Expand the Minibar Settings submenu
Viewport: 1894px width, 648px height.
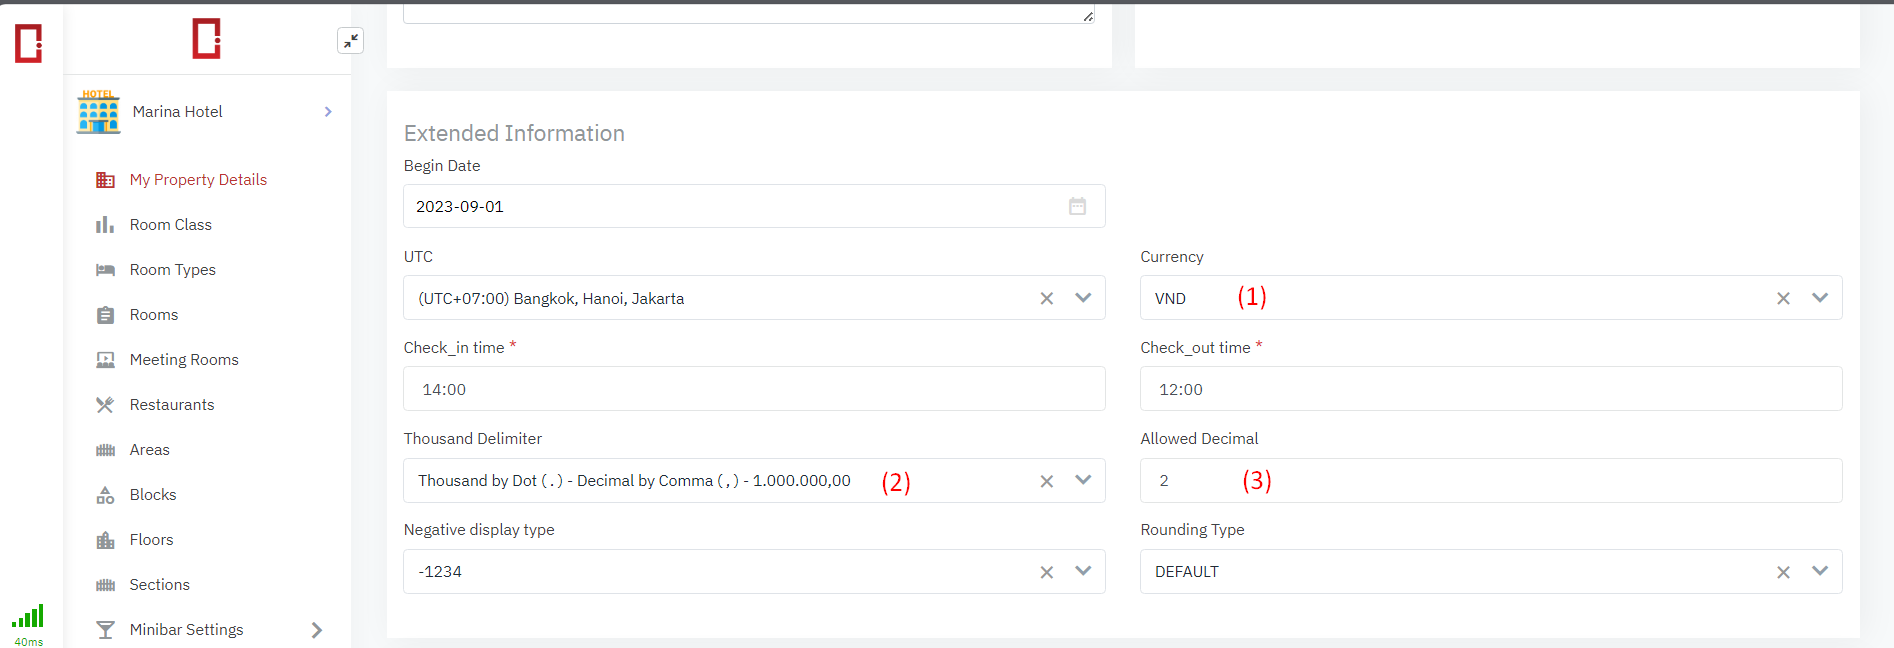pos(316,630)
